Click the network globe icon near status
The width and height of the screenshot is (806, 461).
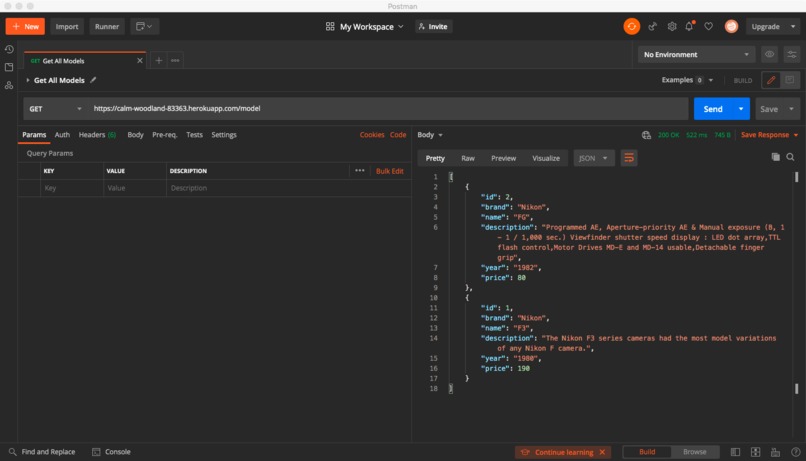[646, 135]
